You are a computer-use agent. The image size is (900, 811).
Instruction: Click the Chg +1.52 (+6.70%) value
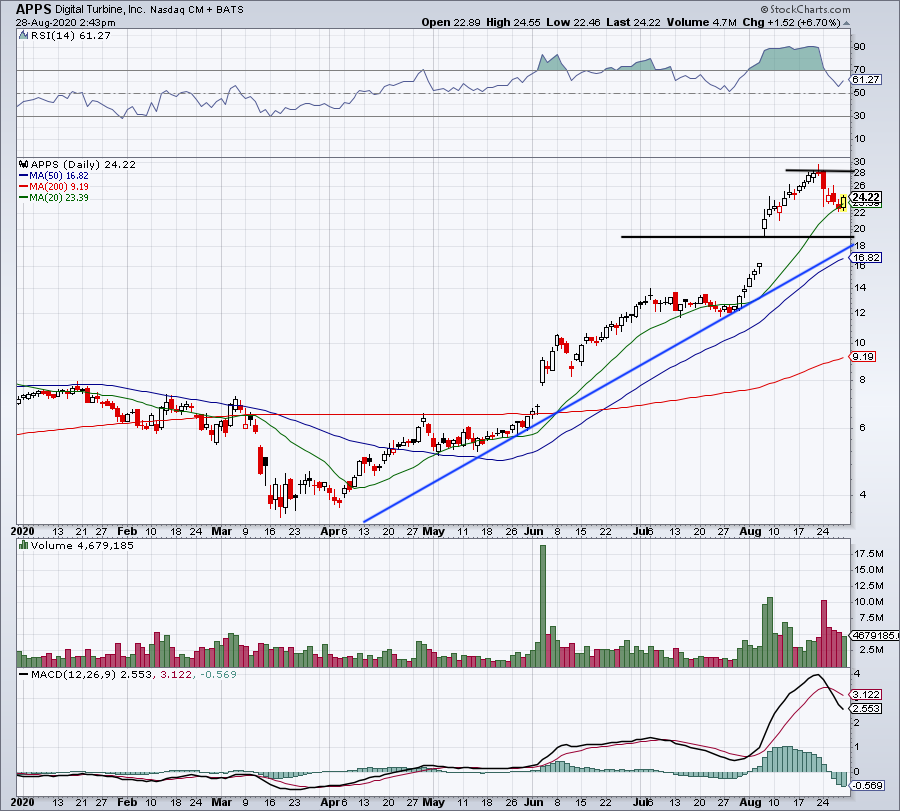[791, 22]
